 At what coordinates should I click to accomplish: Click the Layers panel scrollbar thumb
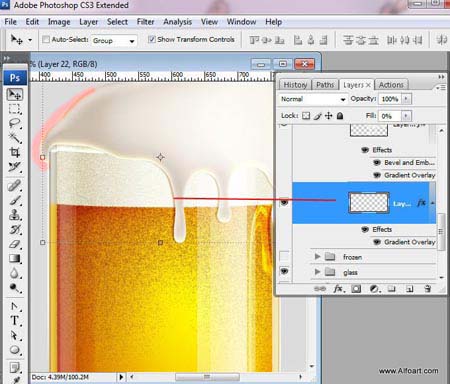[x=441, y=232]
